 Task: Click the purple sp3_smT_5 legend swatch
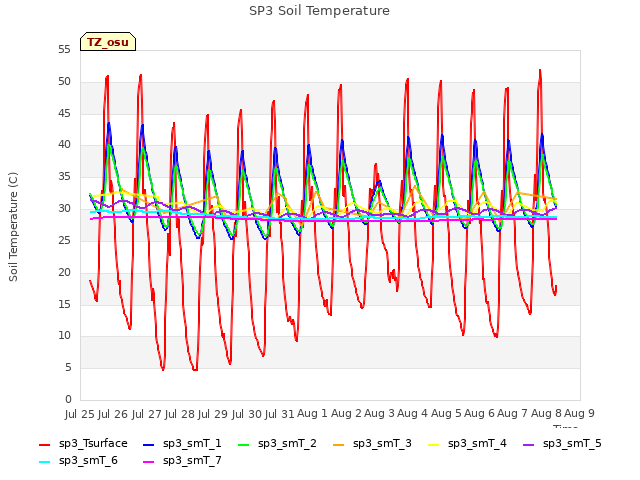tap(529, 444)
